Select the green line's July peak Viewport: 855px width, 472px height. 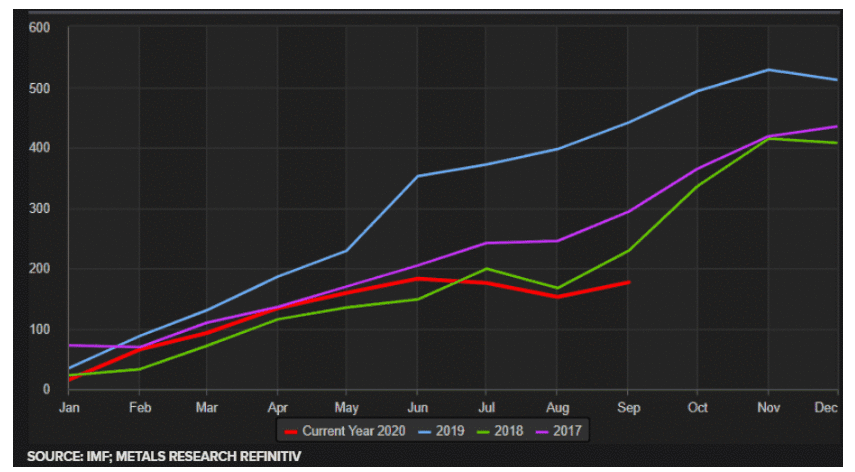[486, 268]
